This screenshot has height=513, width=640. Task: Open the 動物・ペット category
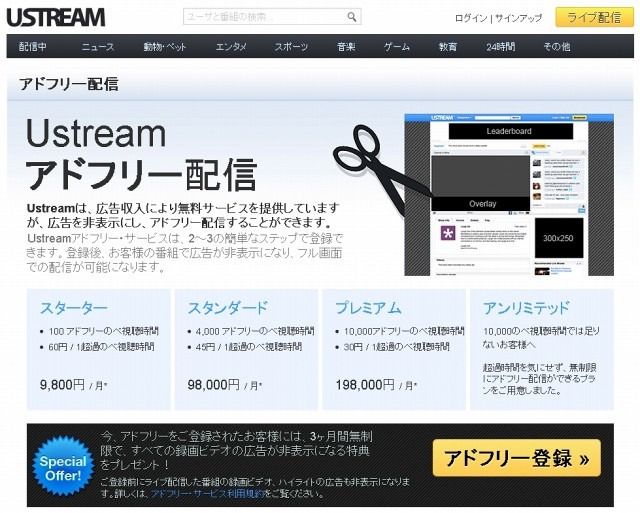point(165,47)
